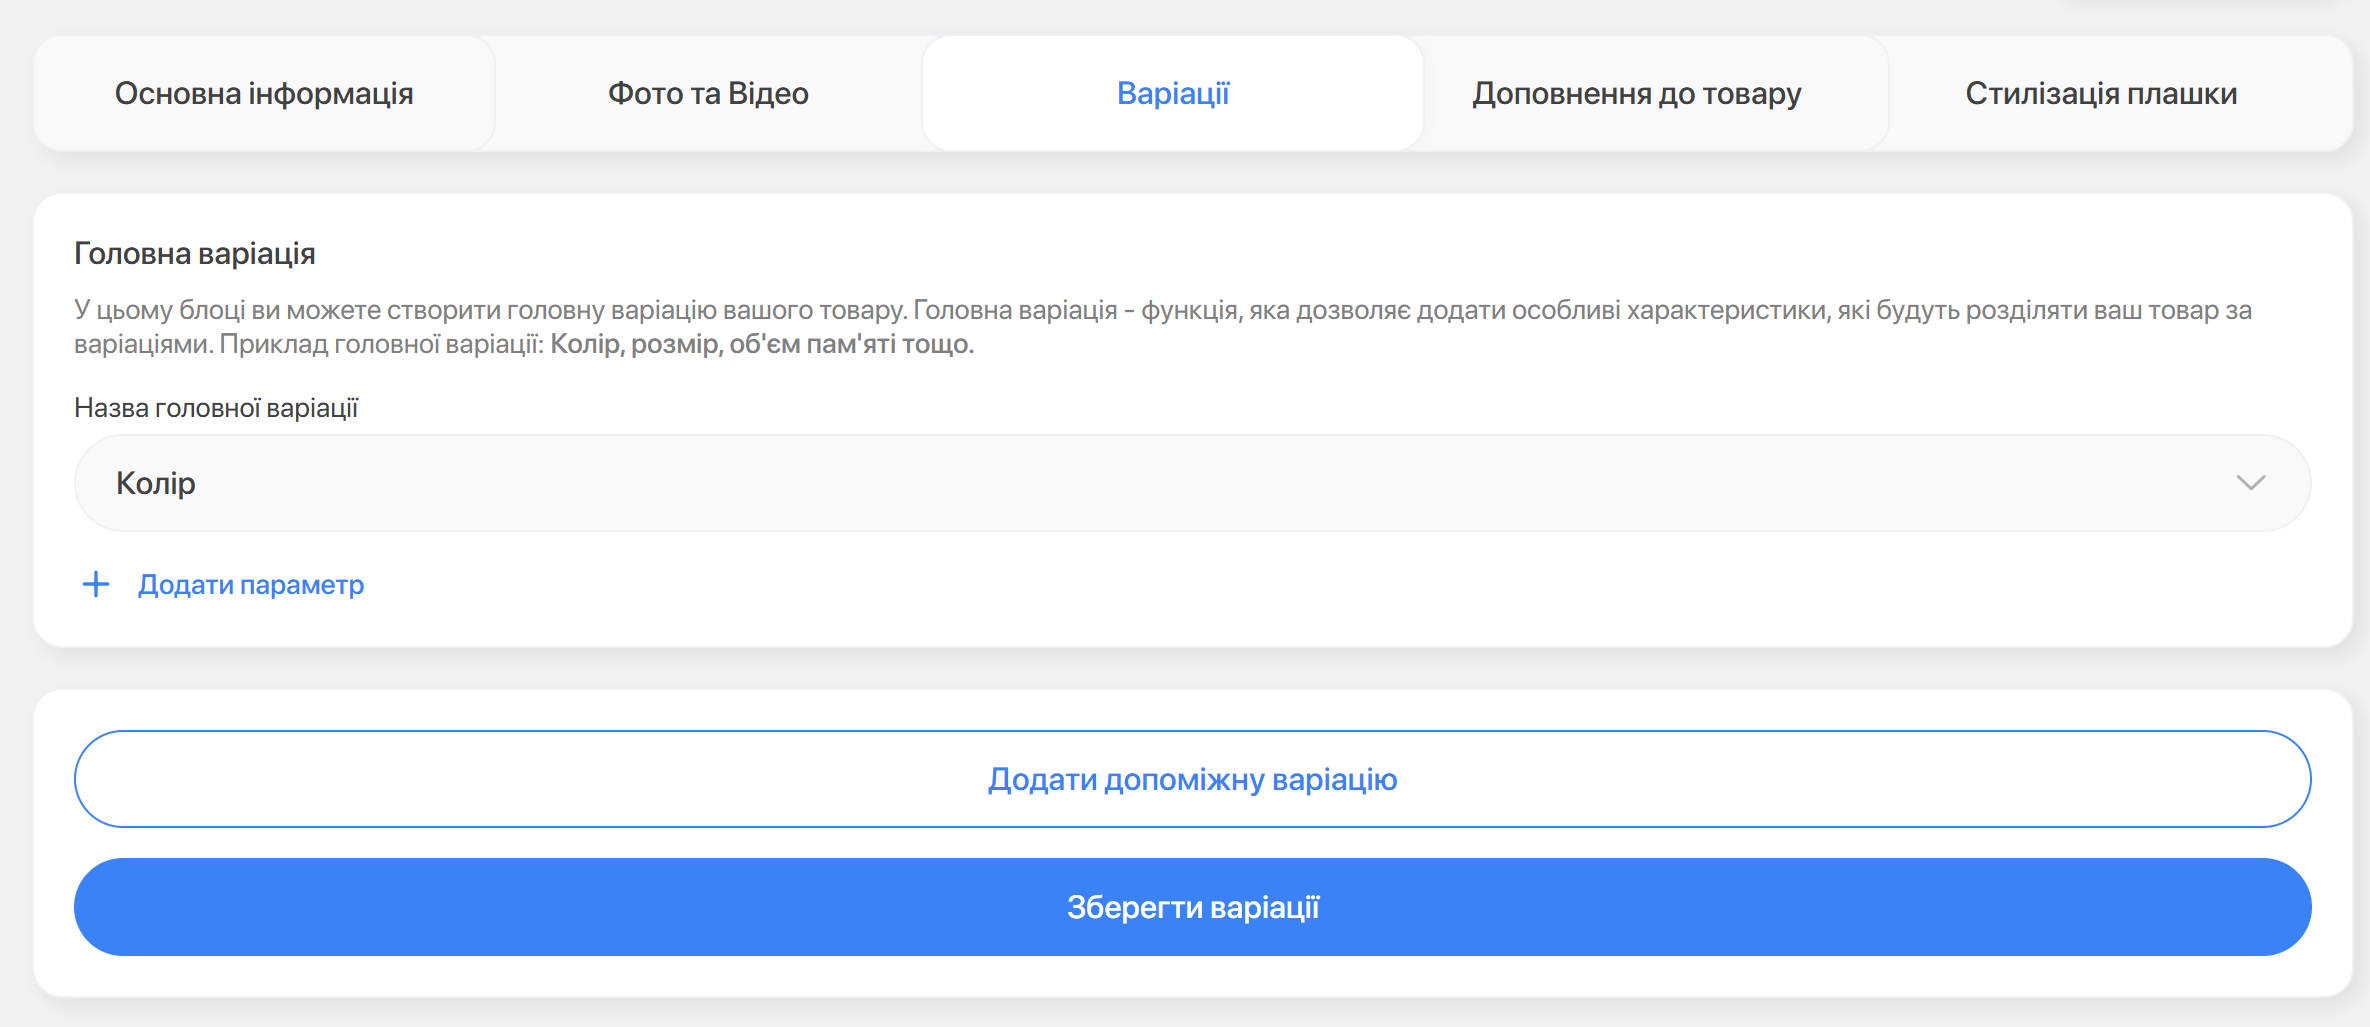Click the Назва головної варіації field label

pyautogui.click(x=216, y=408)
